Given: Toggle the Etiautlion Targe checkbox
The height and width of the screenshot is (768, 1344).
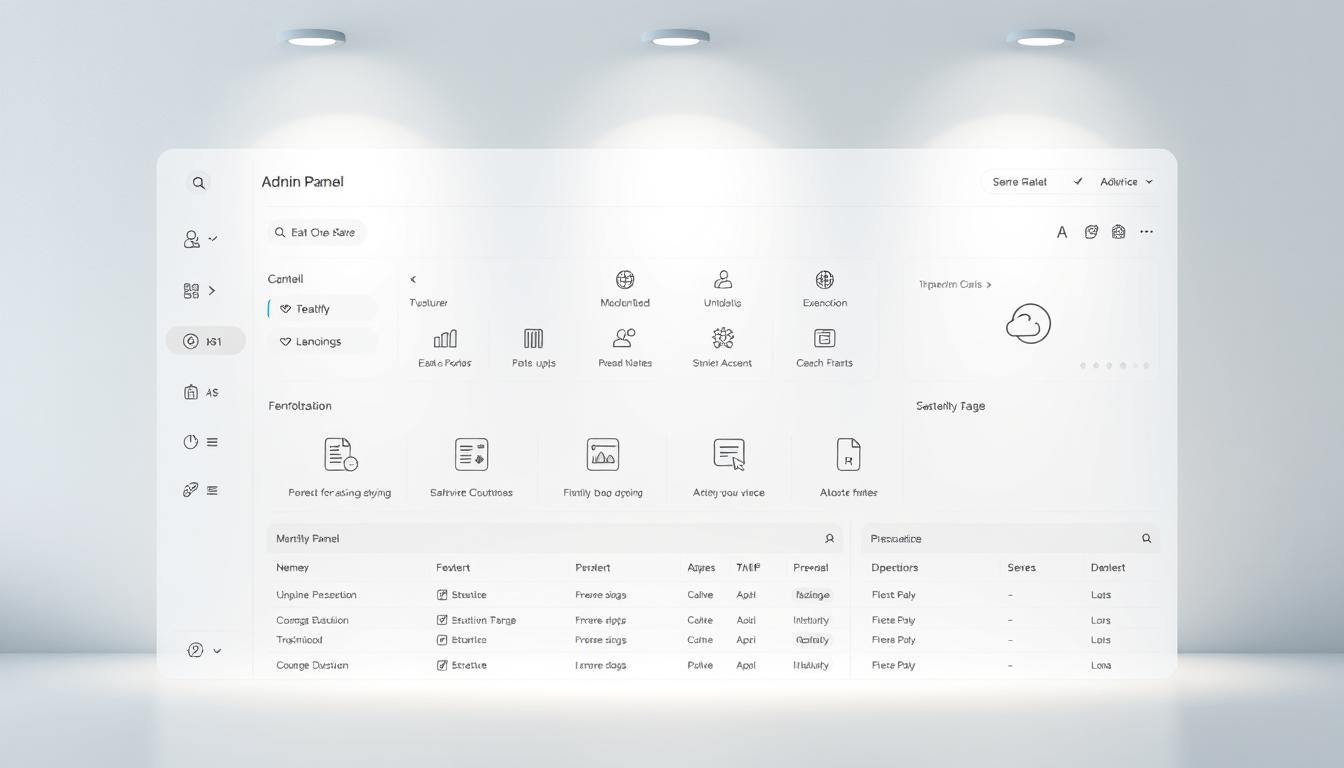Looking at the screenshot, I should (442, 620).
